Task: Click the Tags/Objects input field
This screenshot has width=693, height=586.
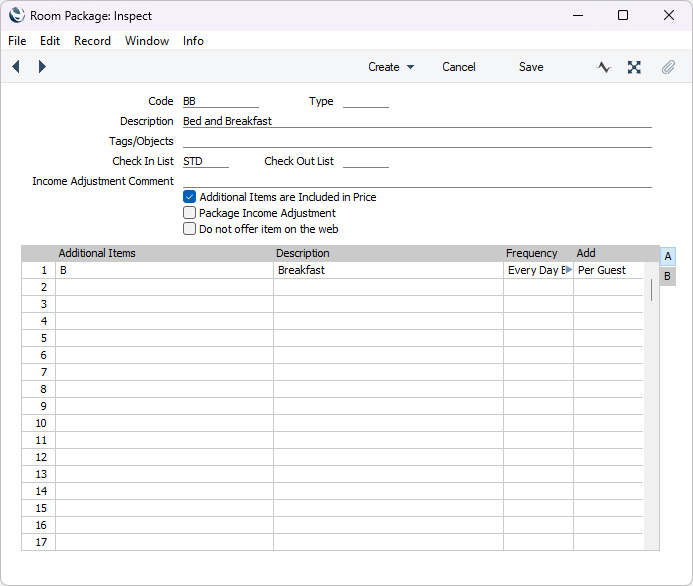Action: 417,141
